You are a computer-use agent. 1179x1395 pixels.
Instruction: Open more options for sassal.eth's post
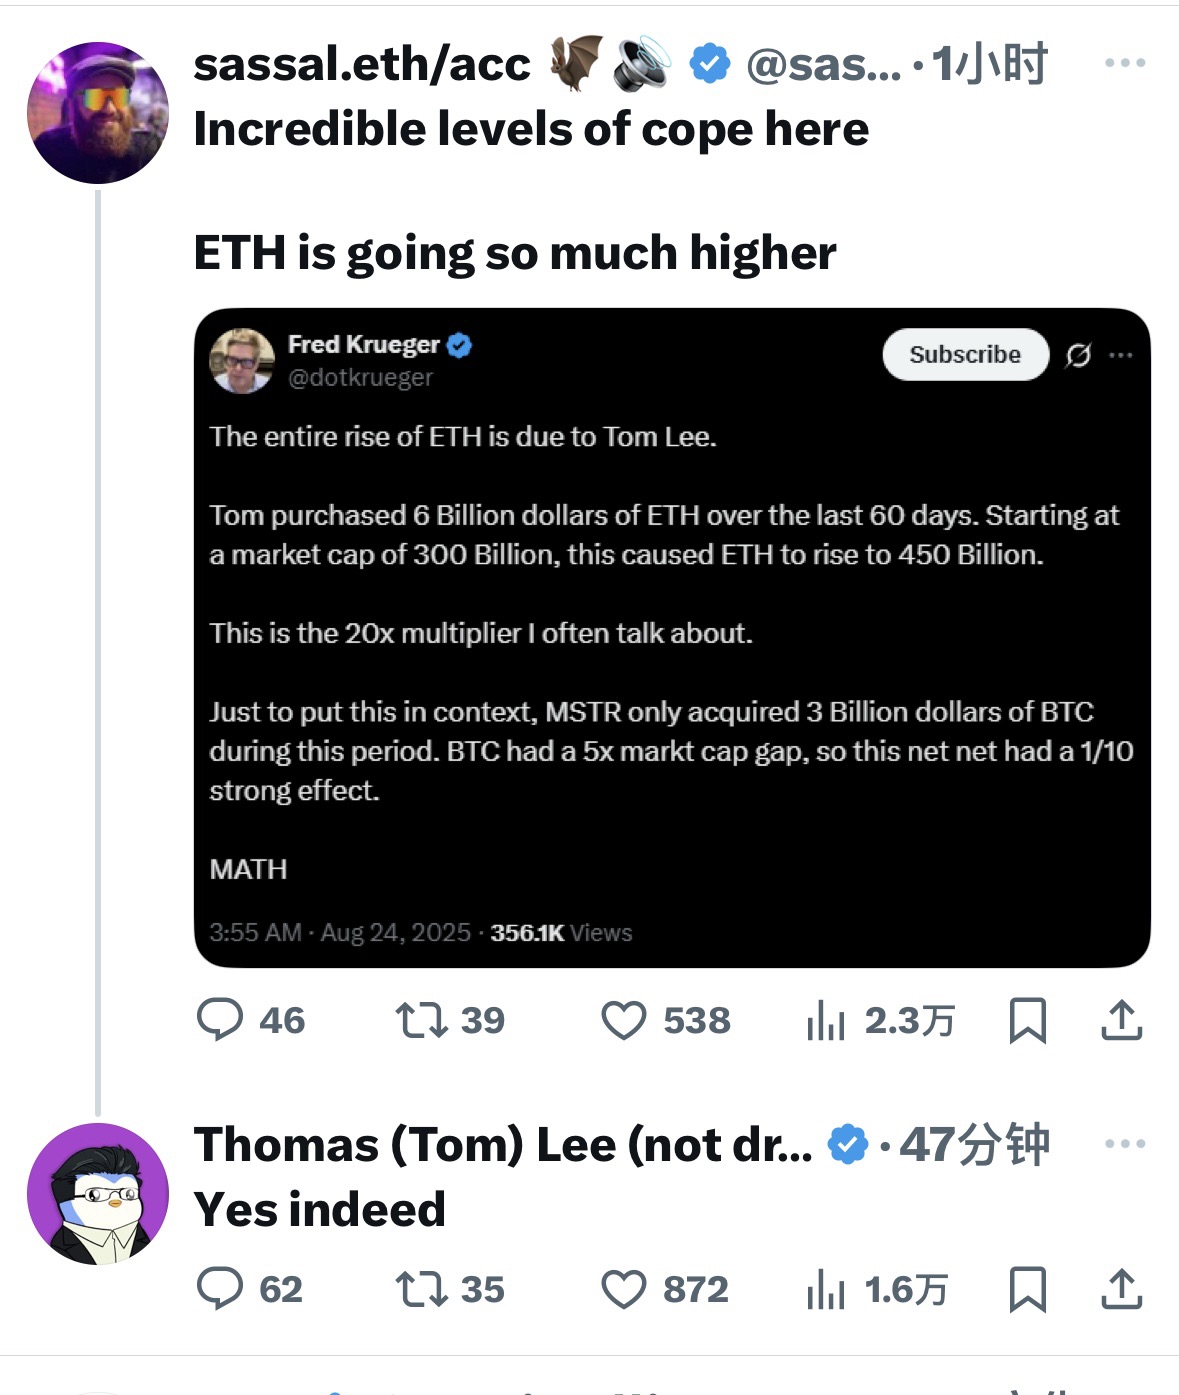pyautogui.click(x=1125, y=63)
